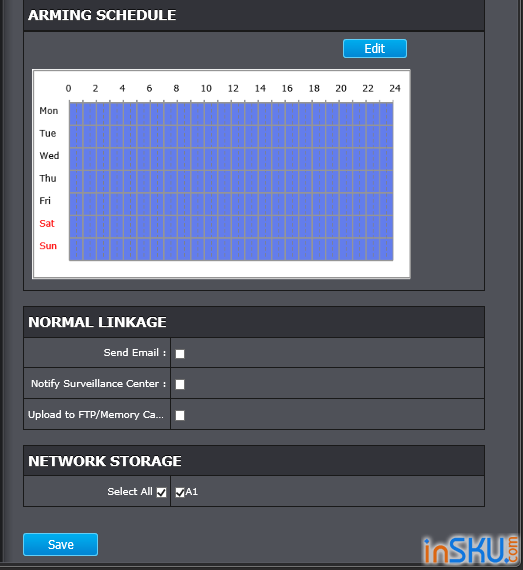This screenshot has height=570, width=523.
Task: Select the Wednesday schedule row
Action: tap(231, 159)
